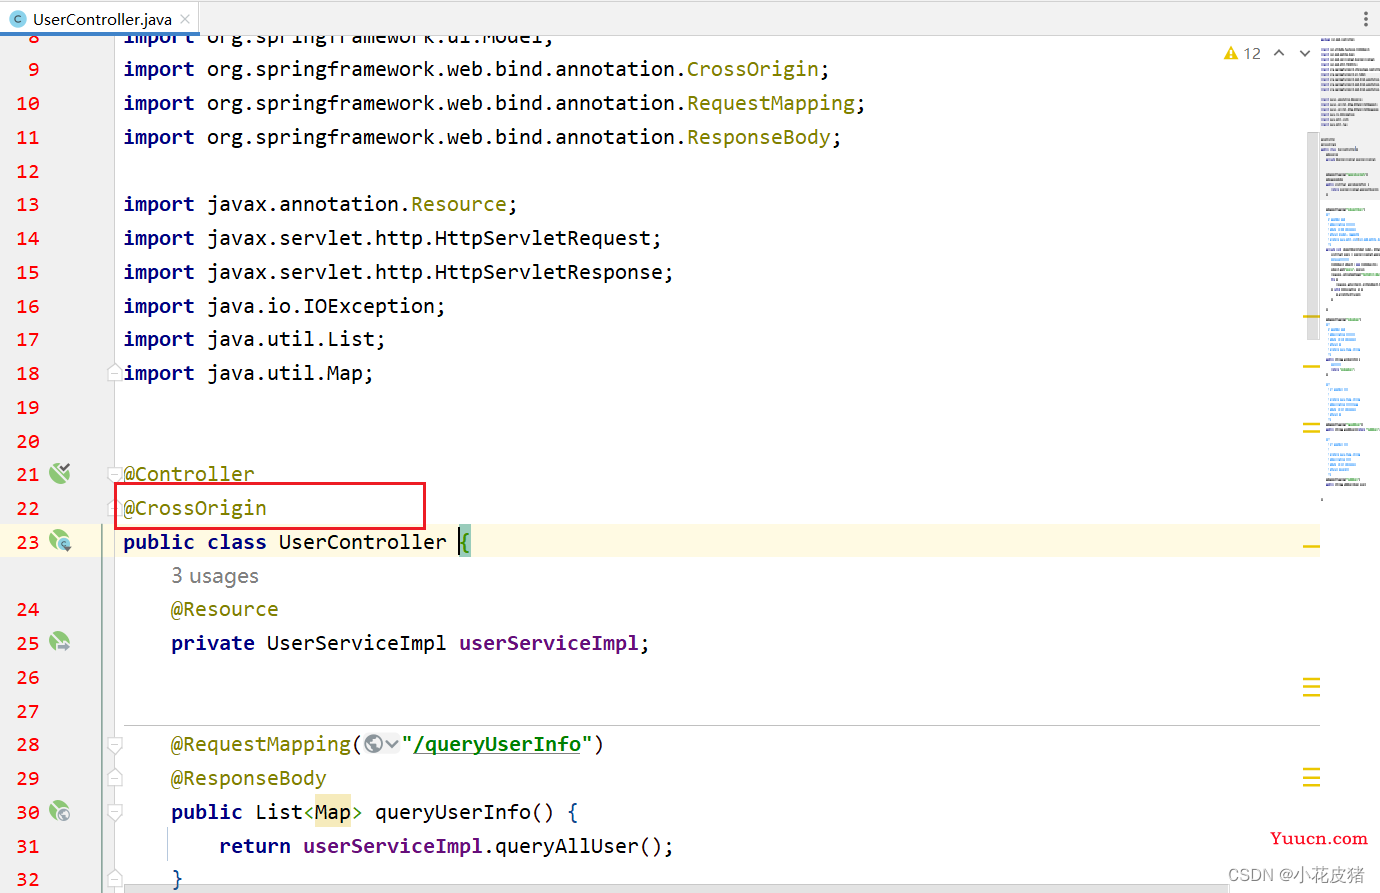Collapse the queryUserInfo method at line 30
This screenshot has width=1380, height=893.
point(115,812)
